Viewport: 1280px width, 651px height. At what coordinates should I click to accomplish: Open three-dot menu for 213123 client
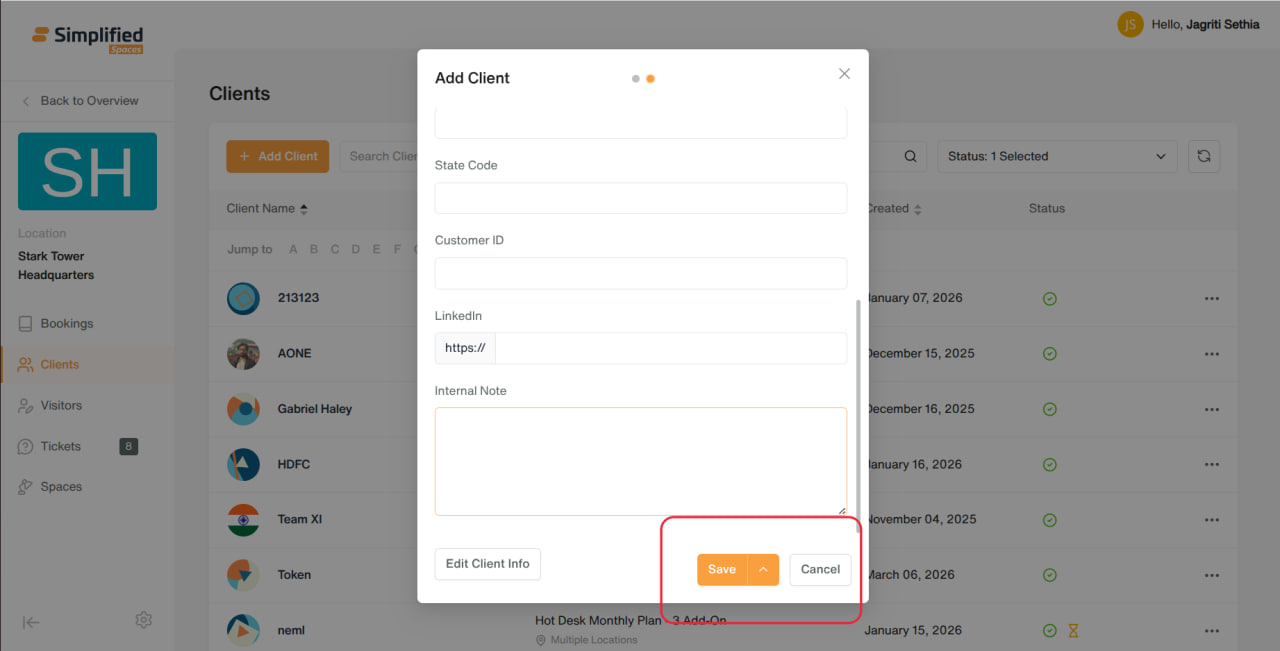point(1212,298)
